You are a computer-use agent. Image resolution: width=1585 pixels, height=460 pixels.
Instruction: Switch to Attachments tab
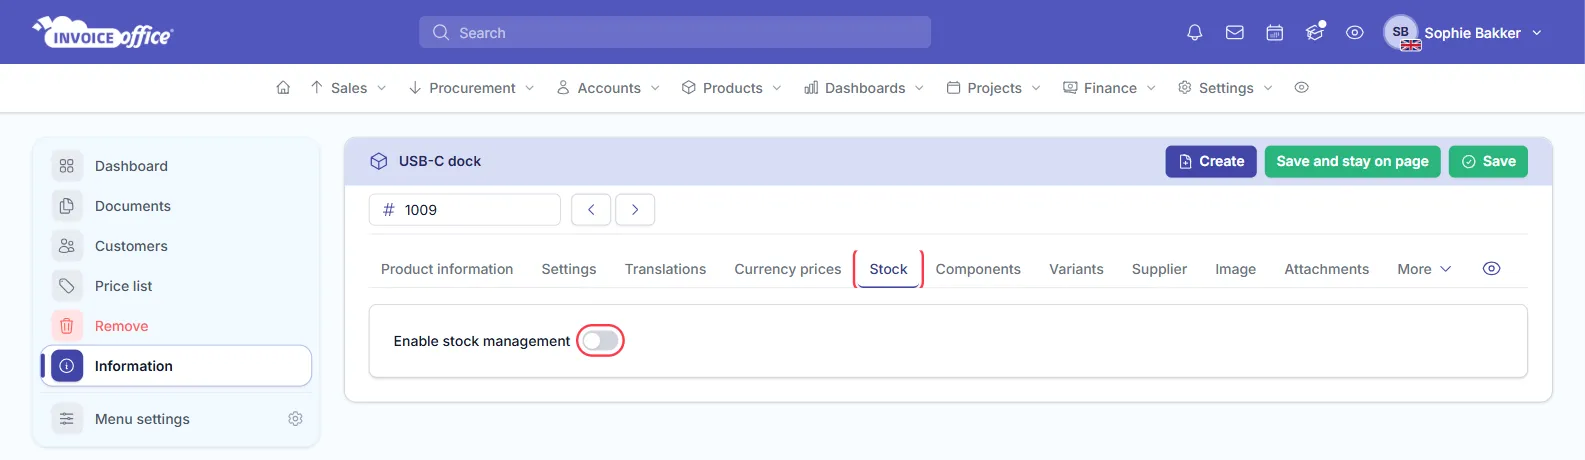[1326, 269]
